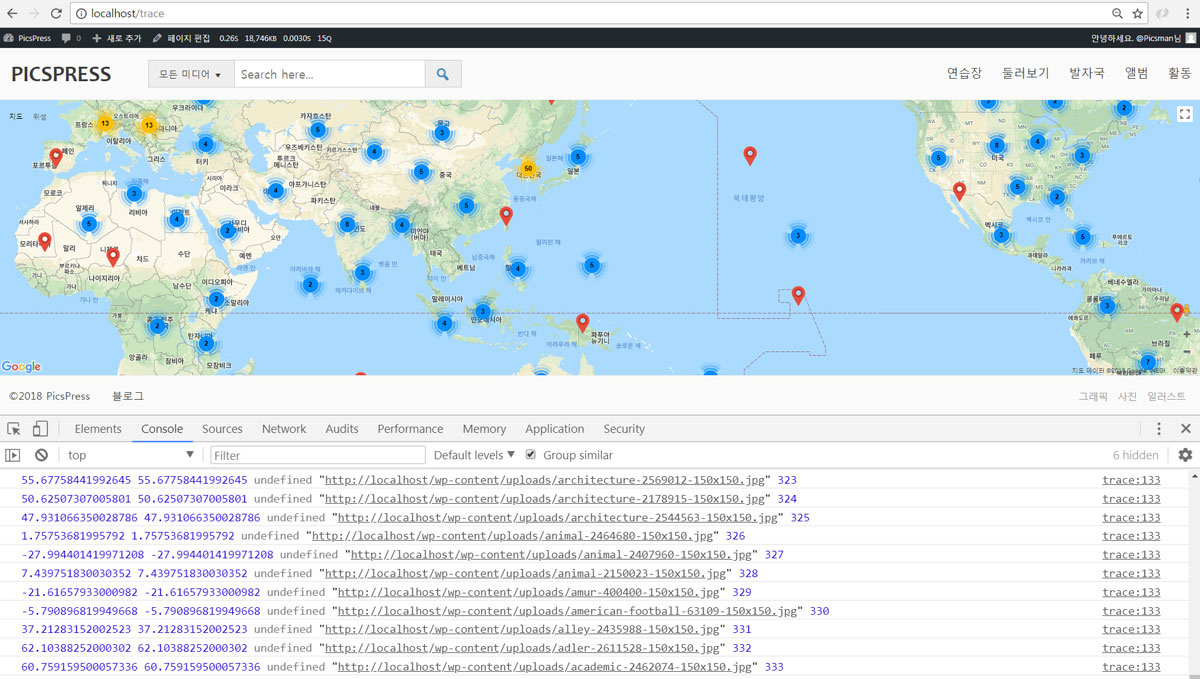Click the blue search magnifier button

(443, 74)
